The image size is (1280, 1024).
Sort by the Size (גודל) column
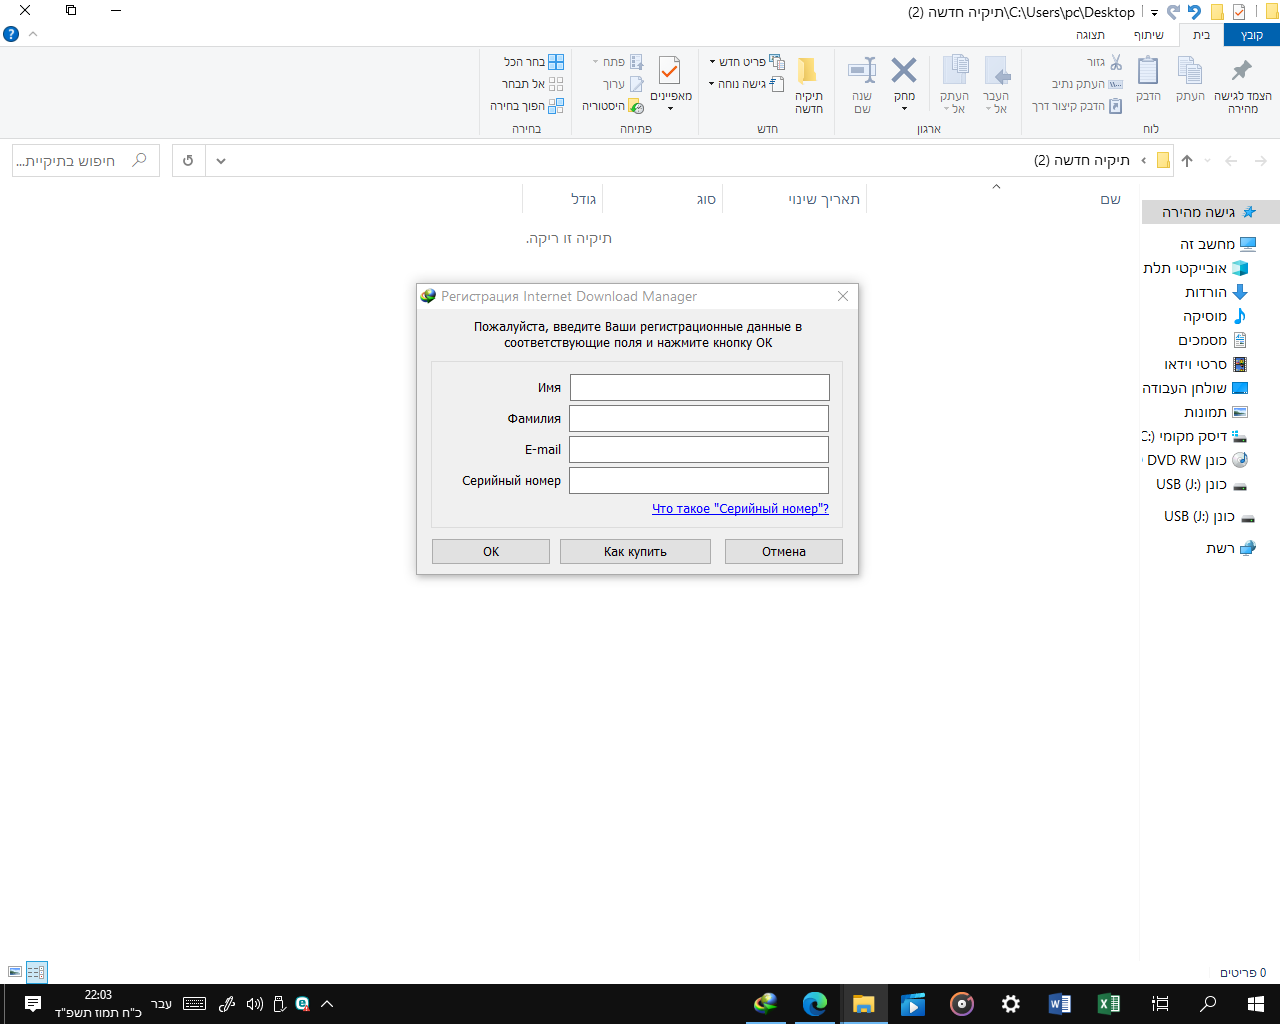click(583, 199)
